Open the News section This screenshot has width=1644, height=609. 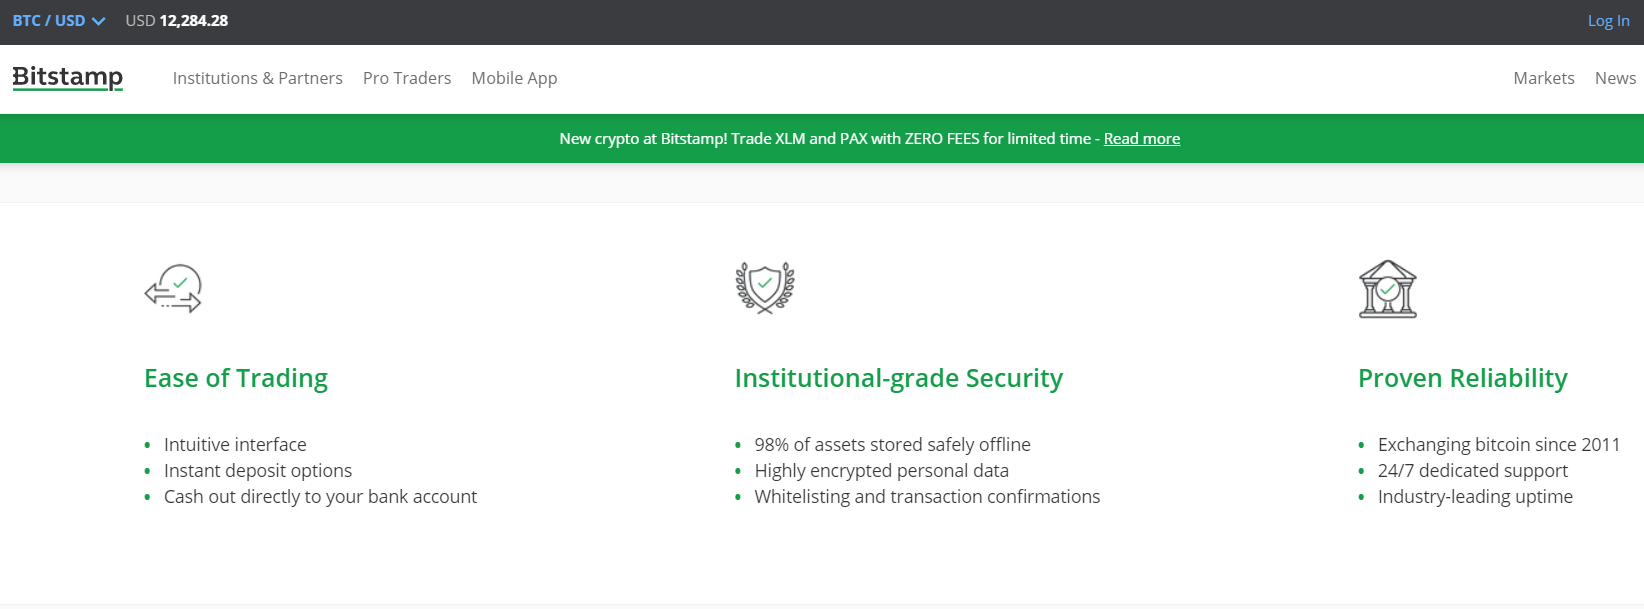(x=1615, y=78)
